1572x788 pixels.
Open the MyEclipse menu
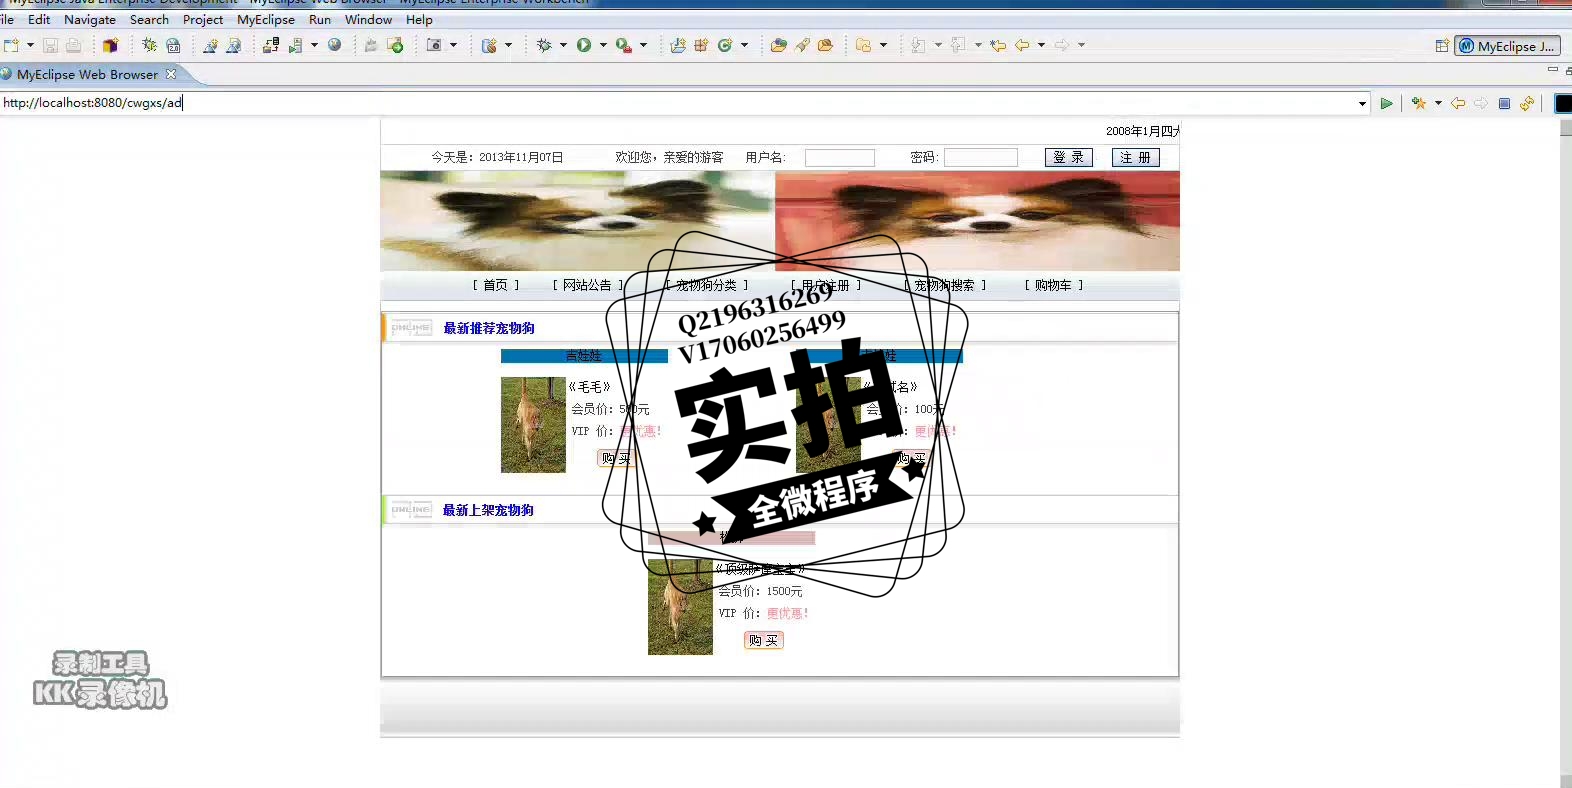point(266,19)
